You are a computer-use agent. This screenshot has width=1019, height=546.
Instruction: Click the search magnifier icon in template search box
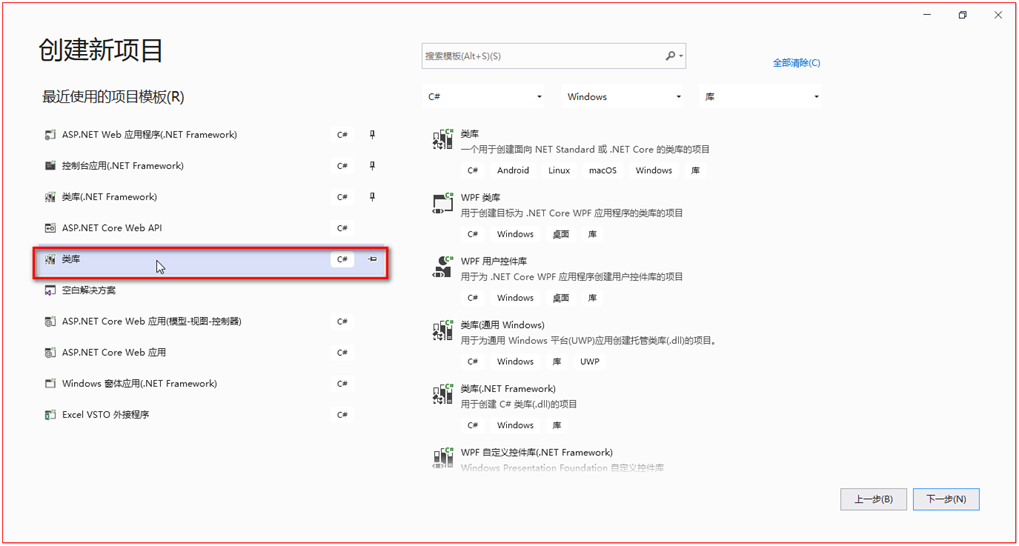tap(670, 56)
